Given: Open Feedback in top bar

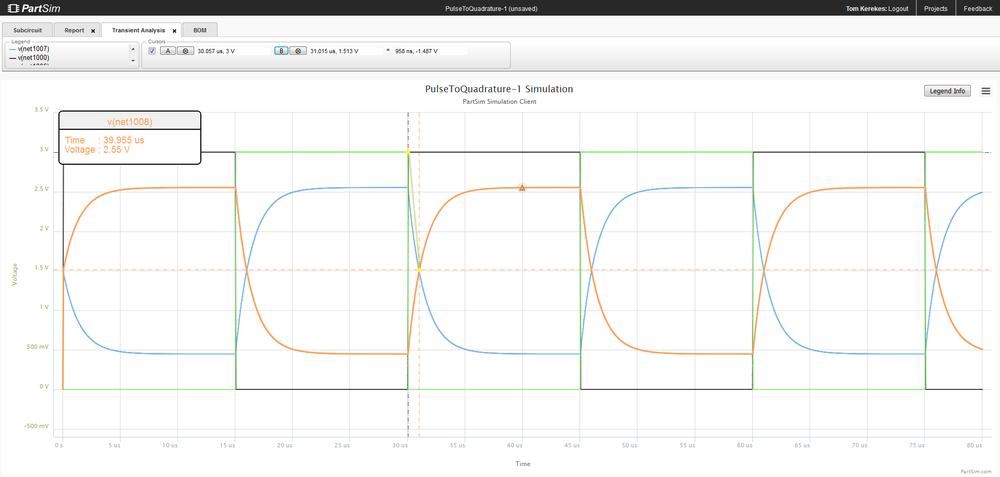Looking at the screenshot, I should (977, 8).
